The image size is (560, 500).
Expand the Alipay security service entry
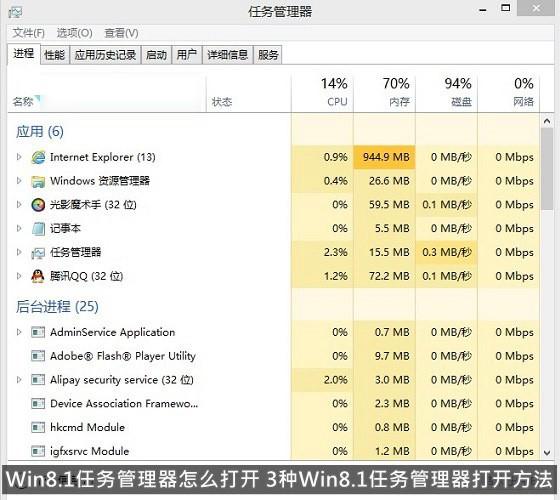pyautogui.click(x=19, y=380)
